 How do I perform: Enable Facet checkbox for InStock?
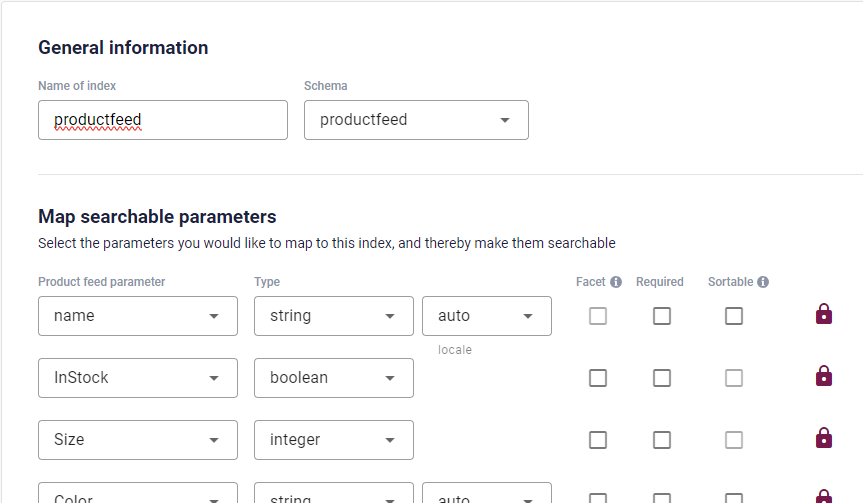coord(598,378)
